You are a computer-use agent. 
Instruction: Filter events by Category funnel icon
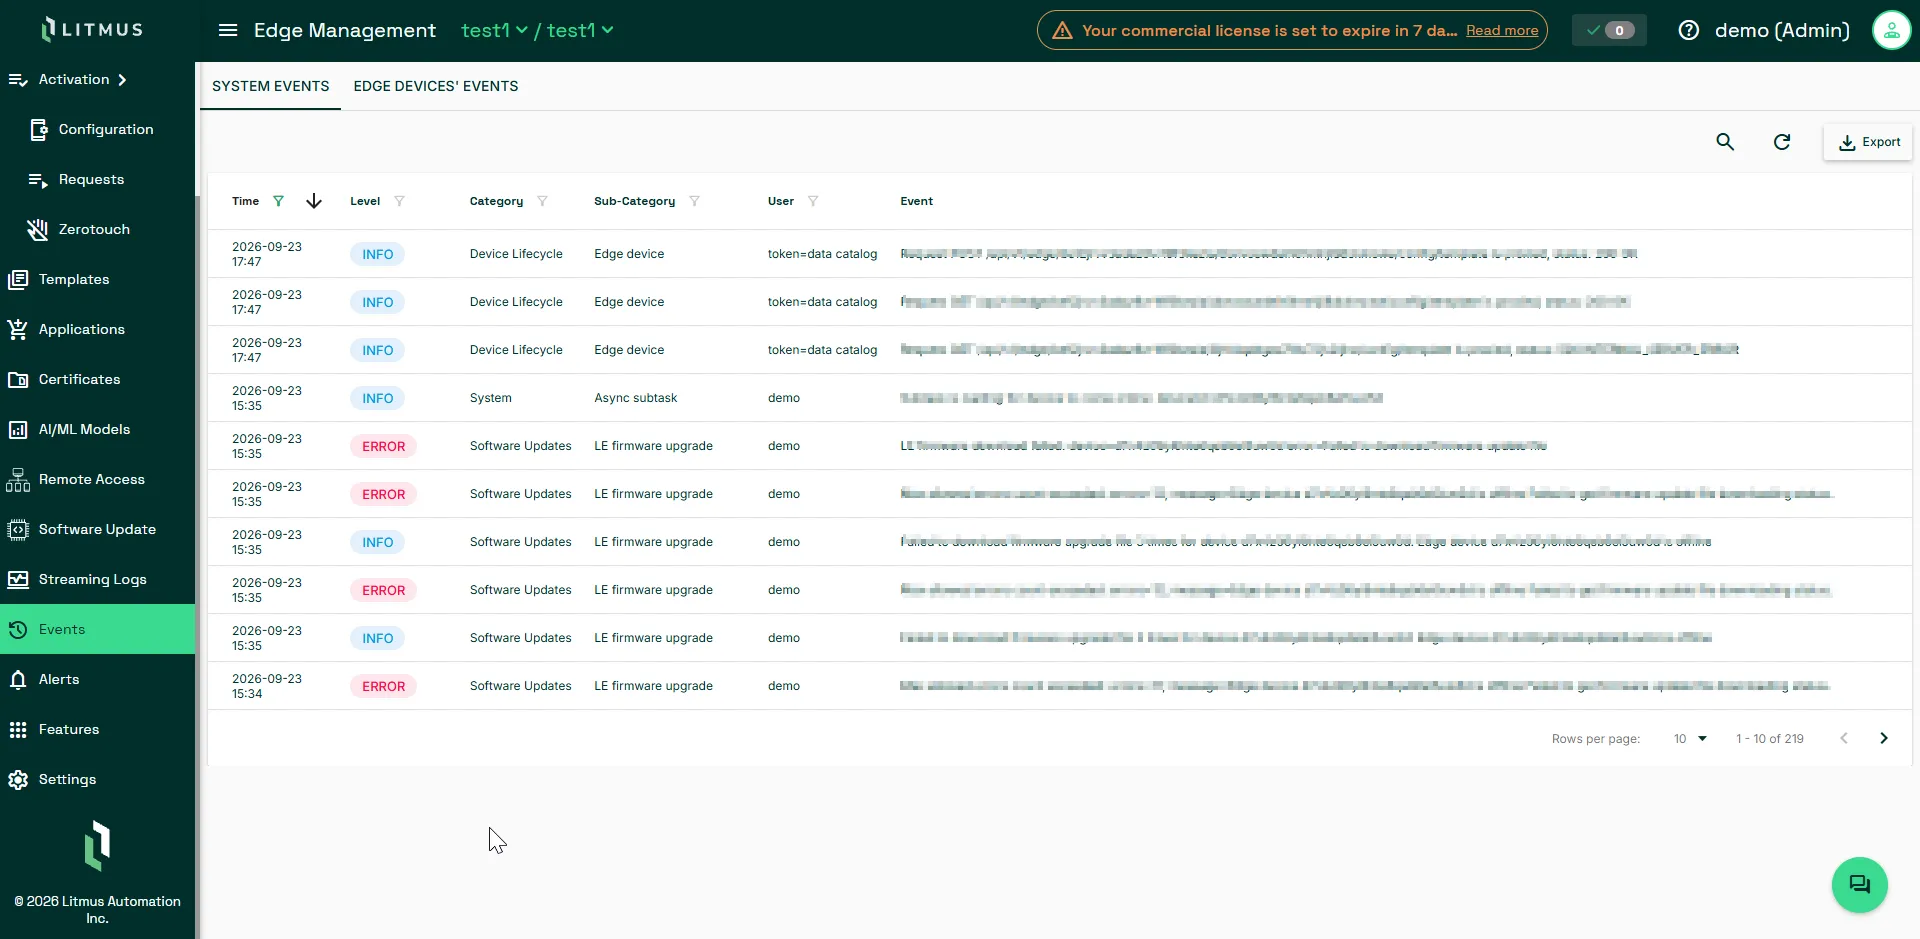(x=542, y=201)
